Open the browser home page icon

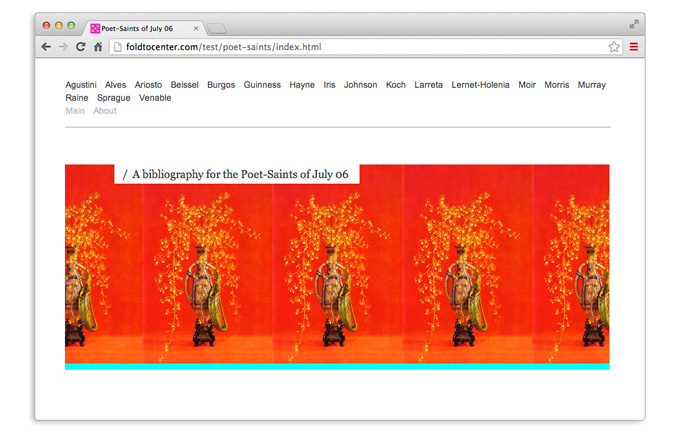pos(98,47)
